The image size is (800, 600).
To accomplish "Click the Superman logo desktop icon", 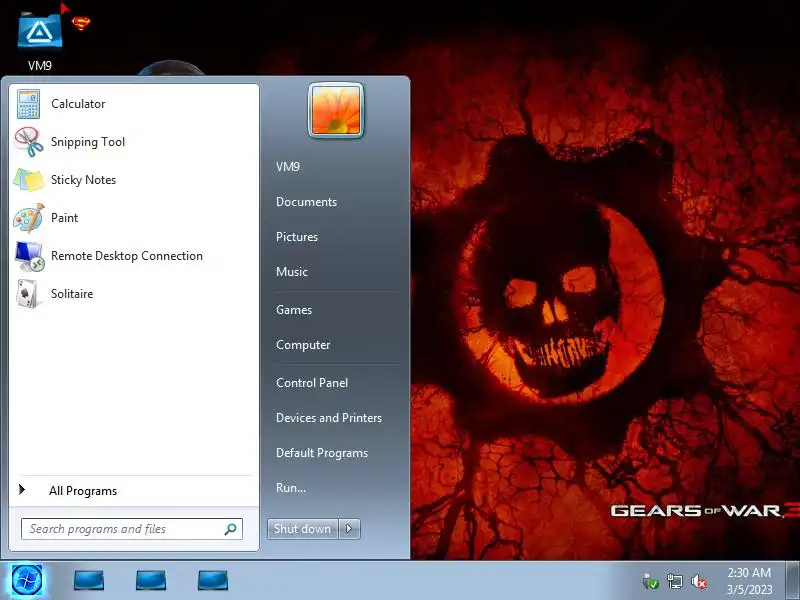I will click(x=81, y=23).
